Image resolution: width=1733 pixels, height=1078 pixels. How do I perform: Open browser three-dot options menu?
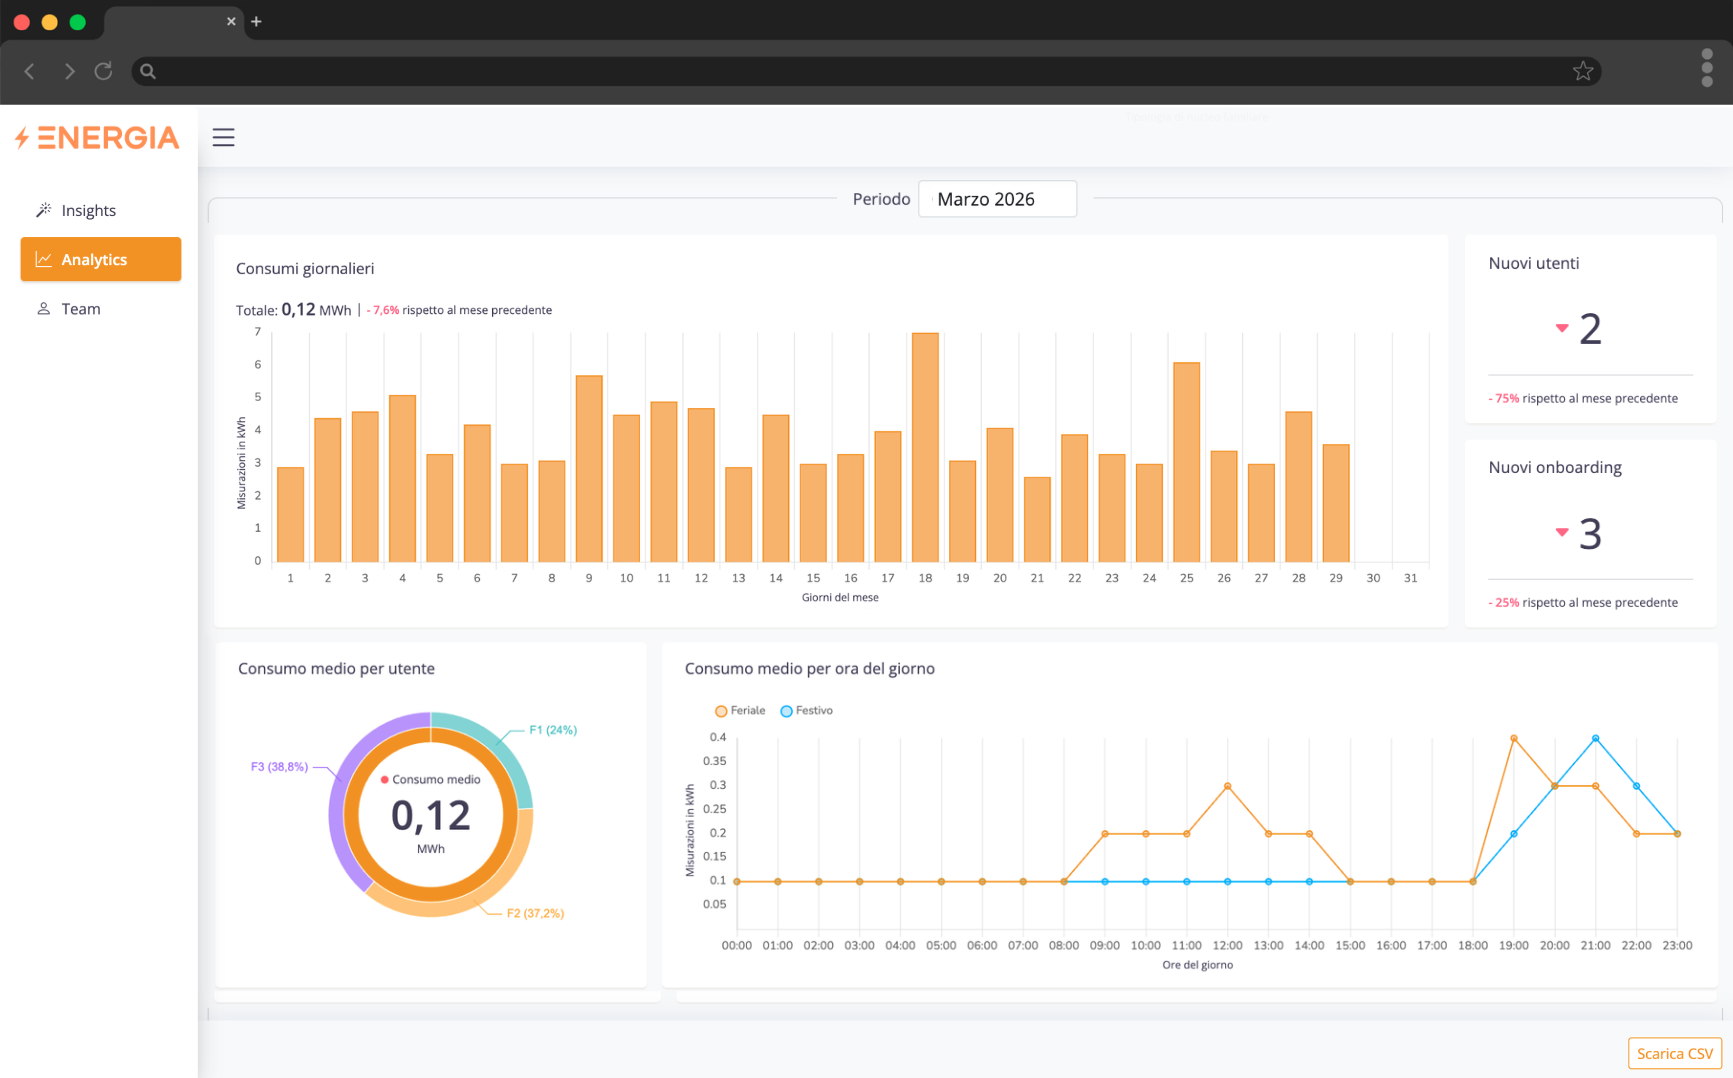click(1706, 68)
